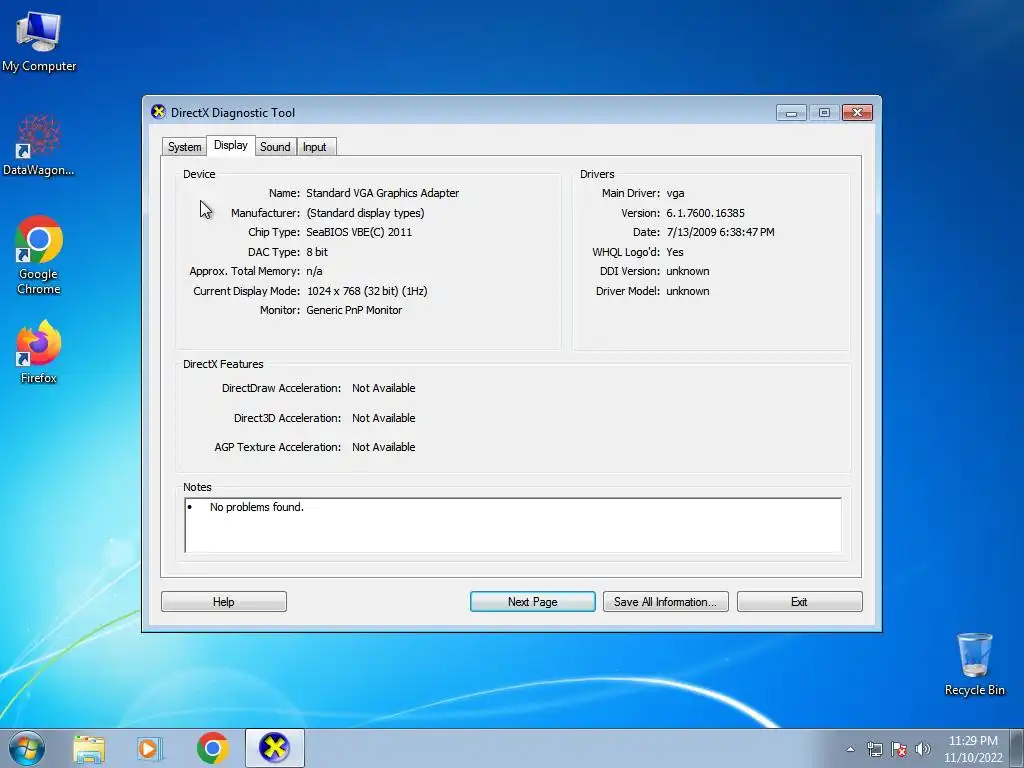Switch to the Input tab

(314, 147)
